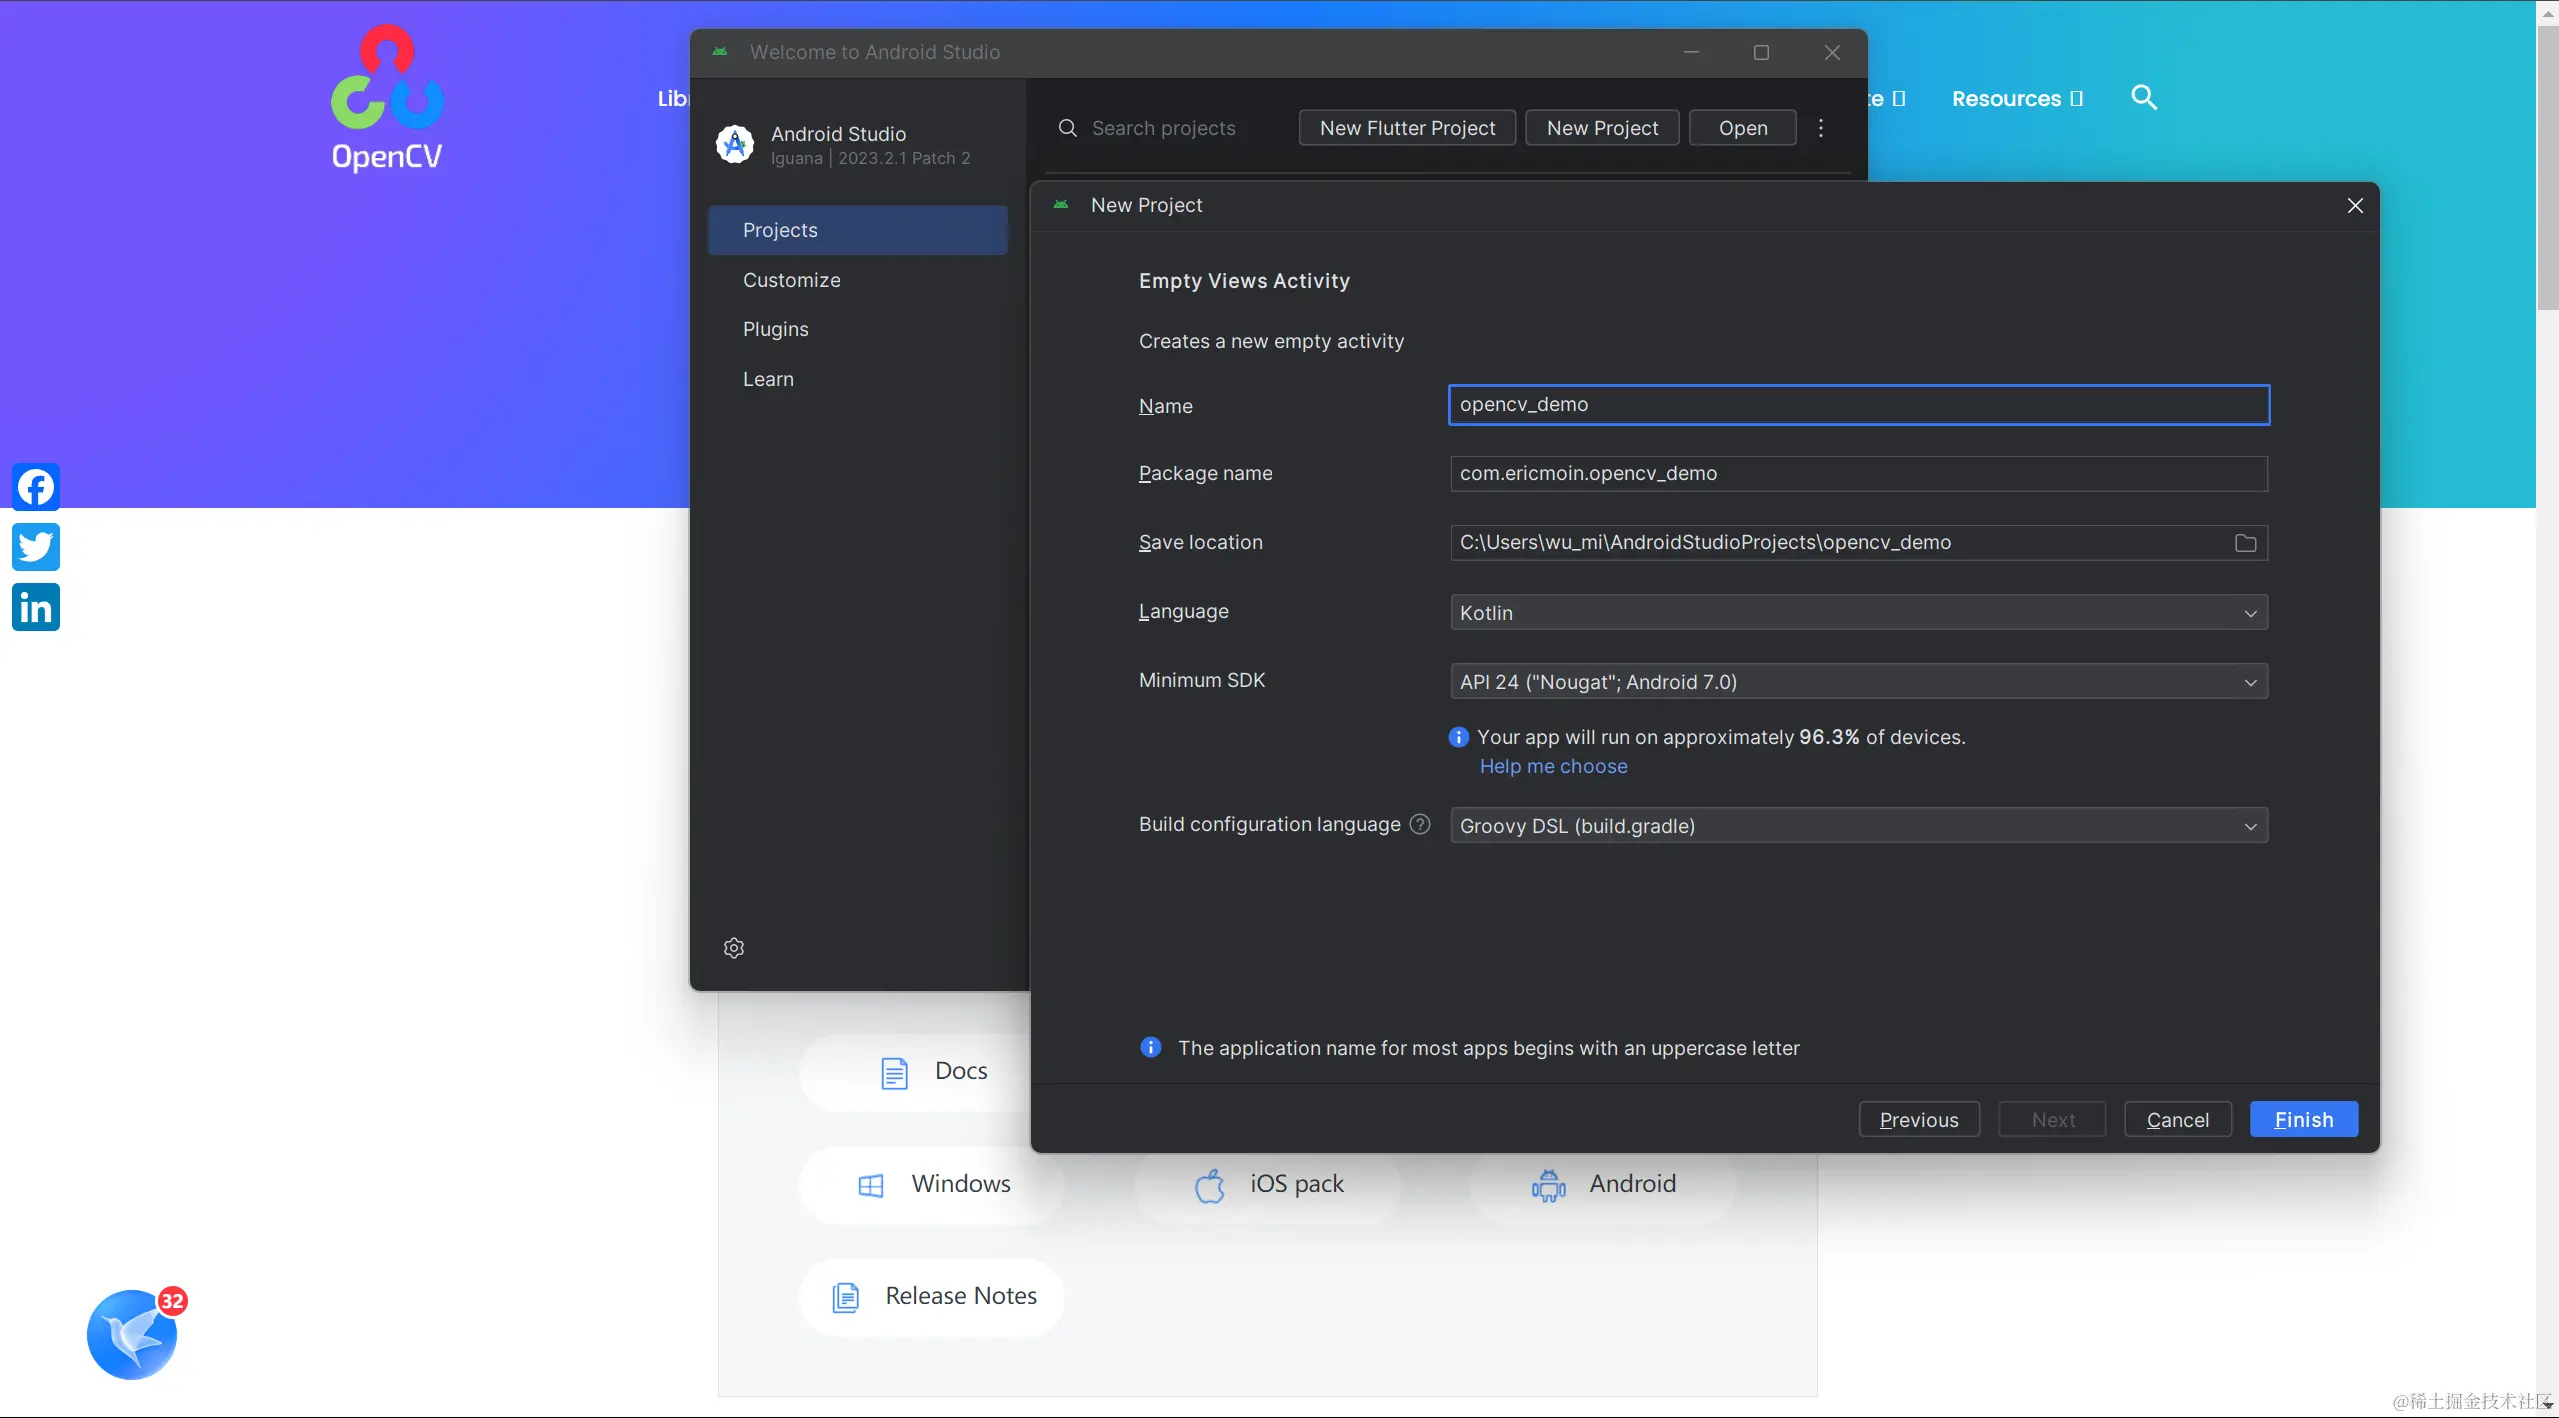Click the Cancel button
Screen dimensions: 2559x1418
(x=2178, y=1120)
